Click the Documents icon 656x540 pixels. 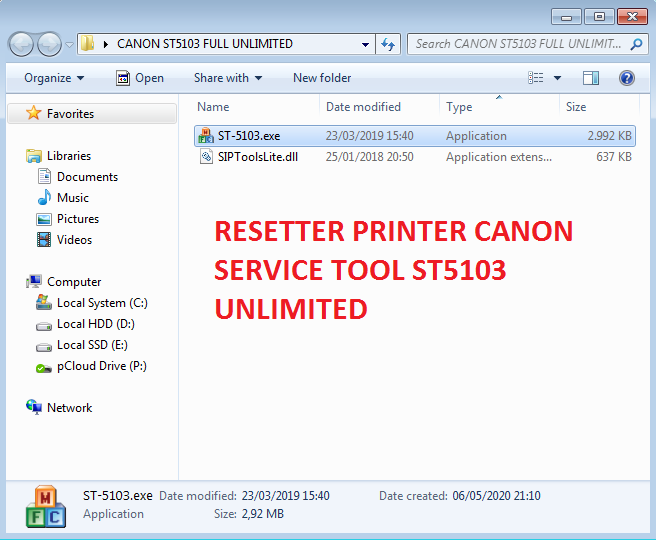[x=44, y=176]
